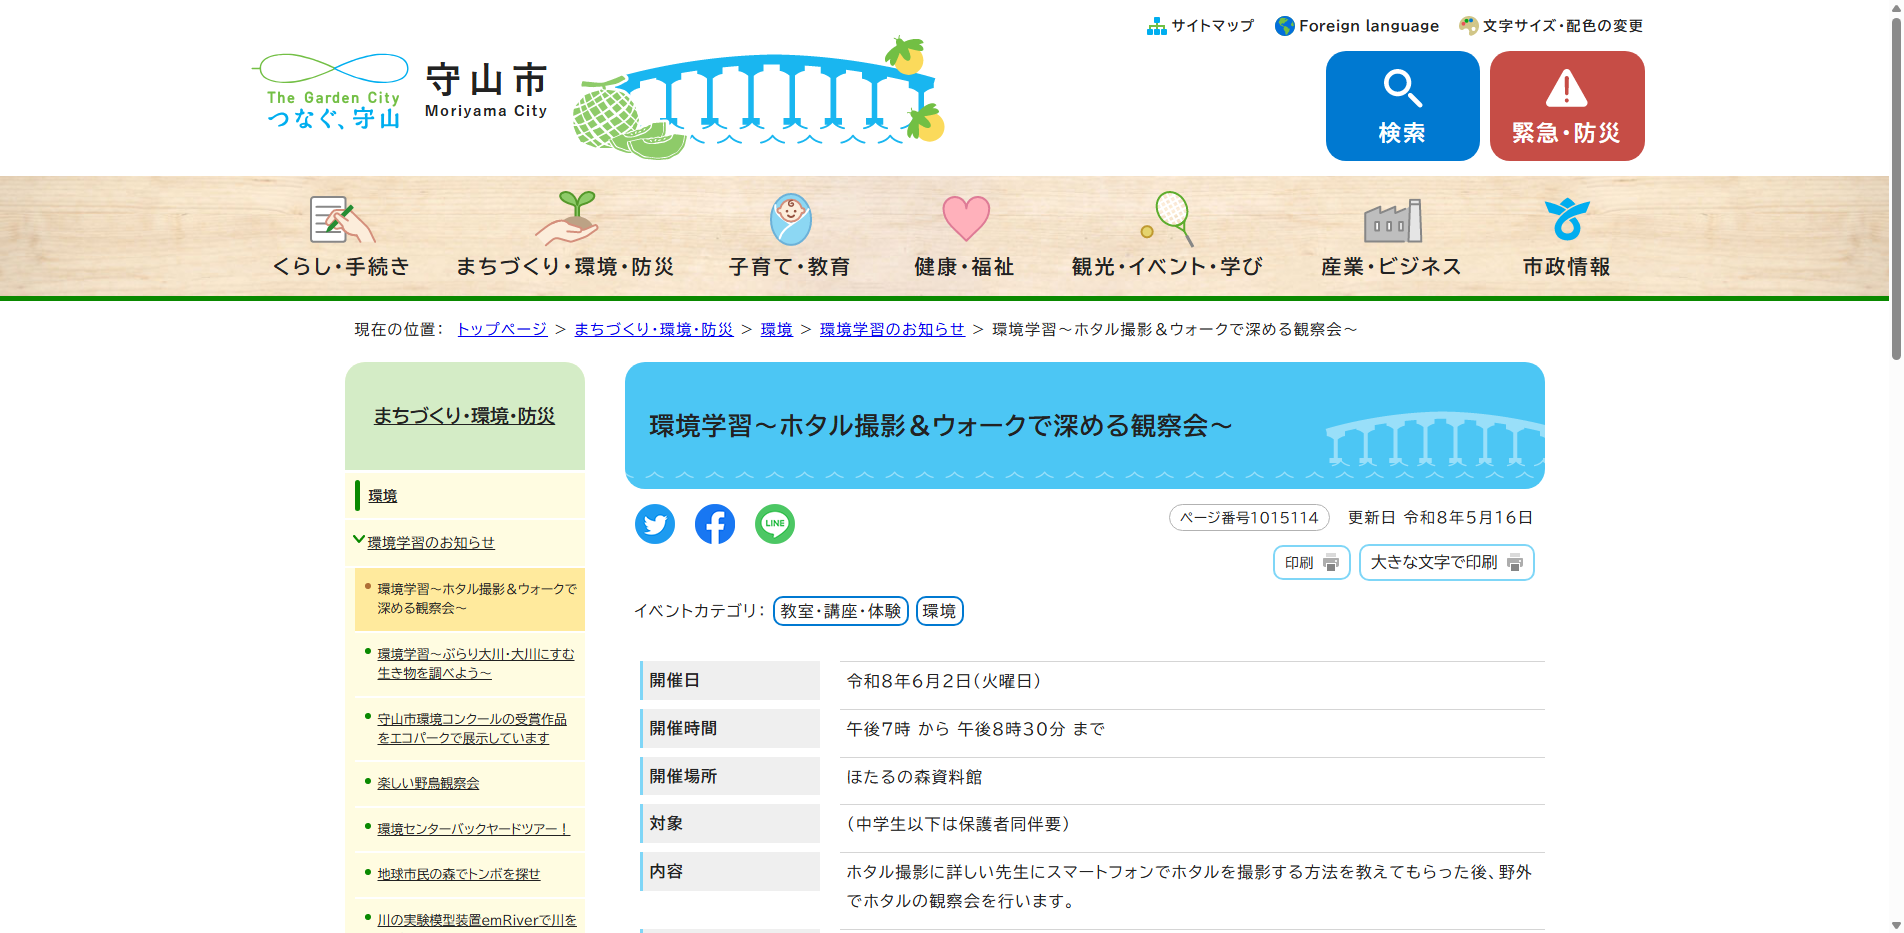This screenshot has width=1904, height=933.
Task: Click the ページ番号1015114 label
Action: tap(1249, 518)
